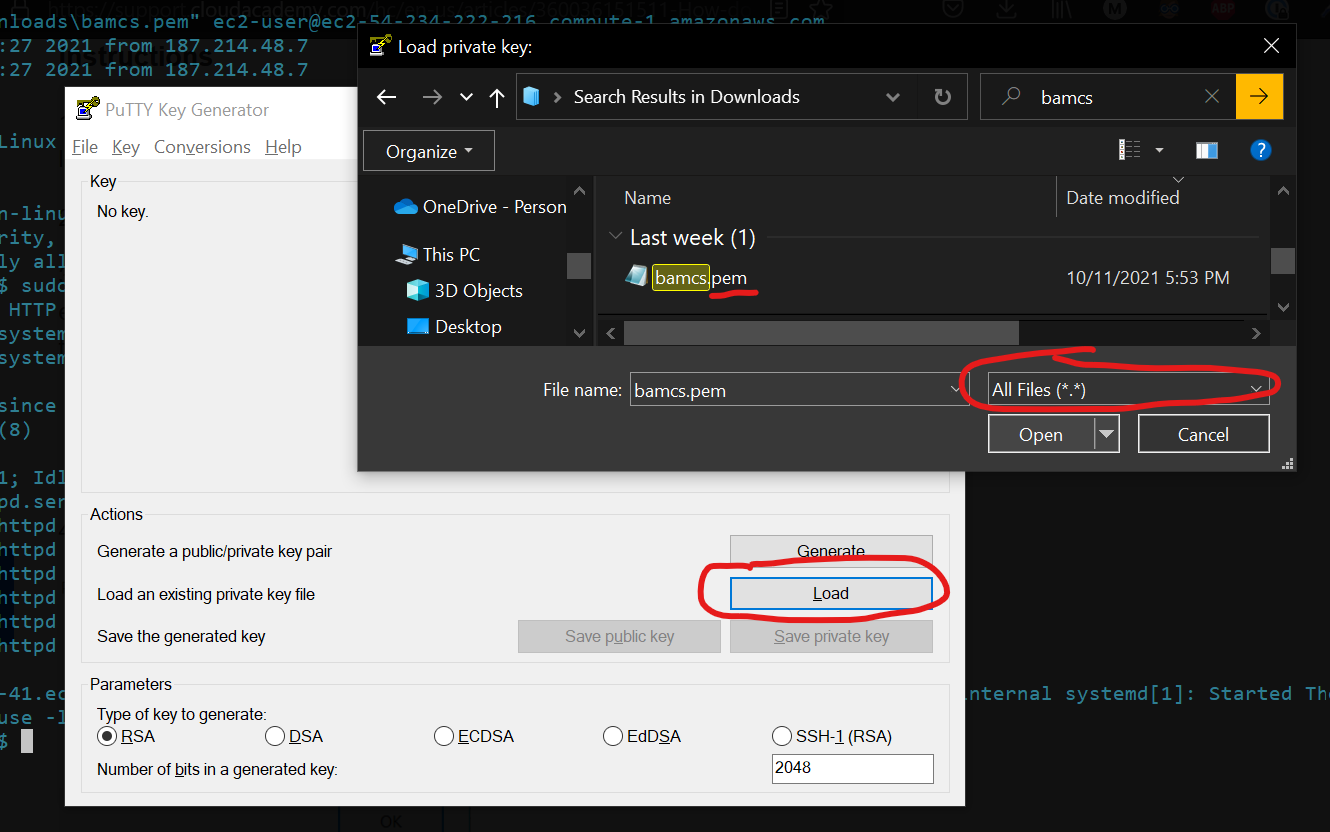Image resolution: width=1330 pixels, height=832 pixels.
Task: Open the Key menu in PuTTYgen
Action: (126, 146)
